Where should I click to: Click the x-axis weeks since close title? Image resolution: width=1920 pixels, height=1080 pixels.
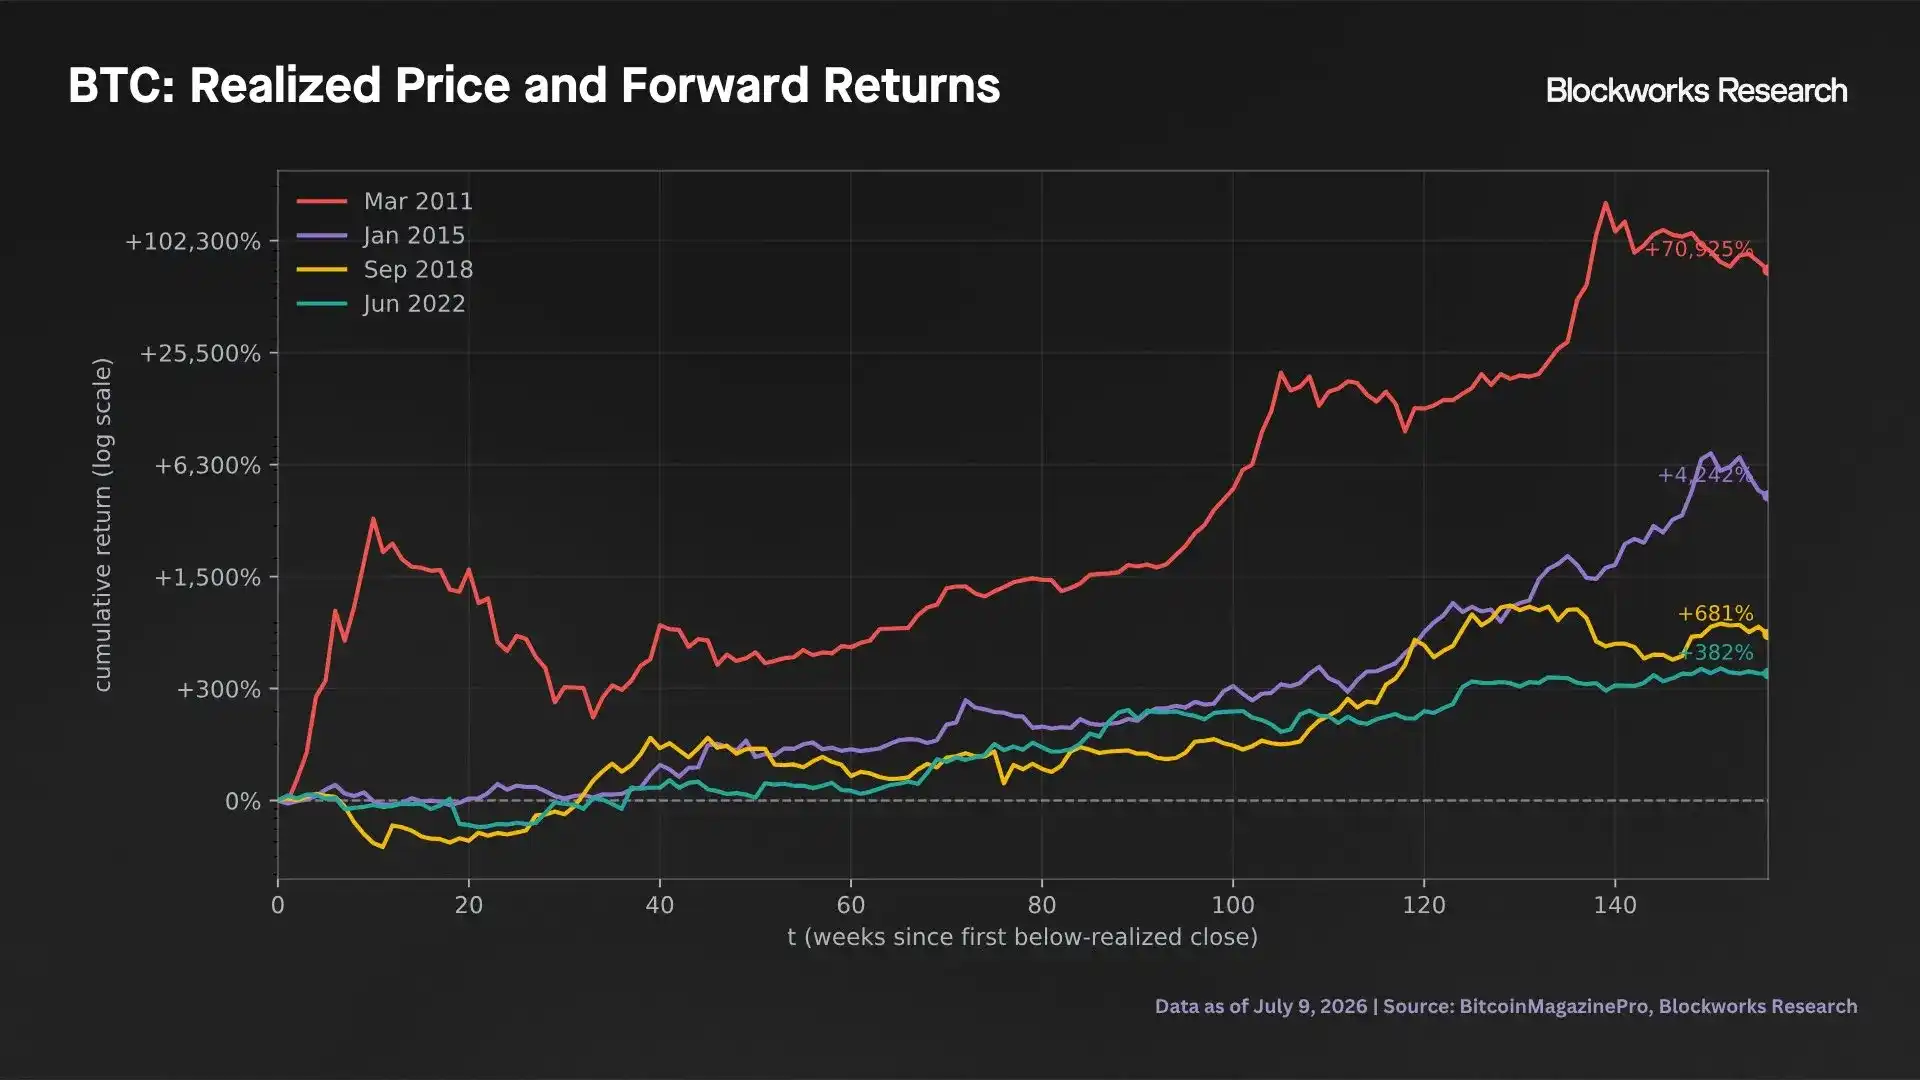coord(1022,938)
